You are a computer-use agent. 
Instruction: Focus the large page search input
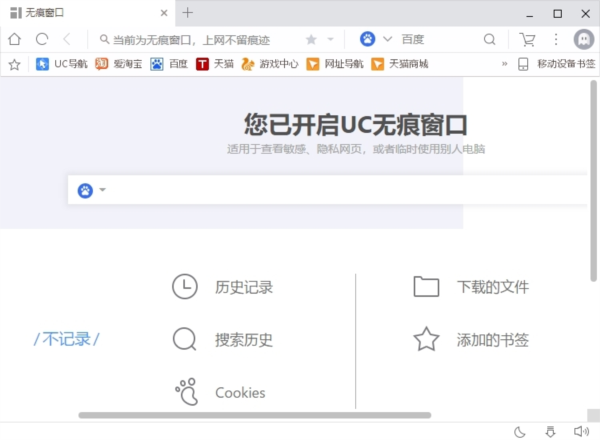tap(327, 190)
